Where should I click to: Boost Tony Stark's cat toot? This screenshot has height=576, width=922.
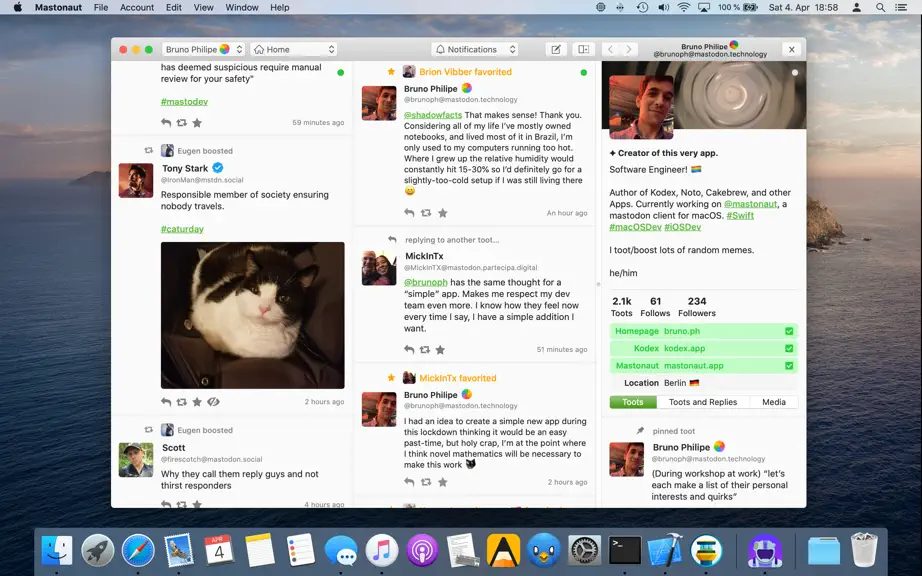point(182,402)
